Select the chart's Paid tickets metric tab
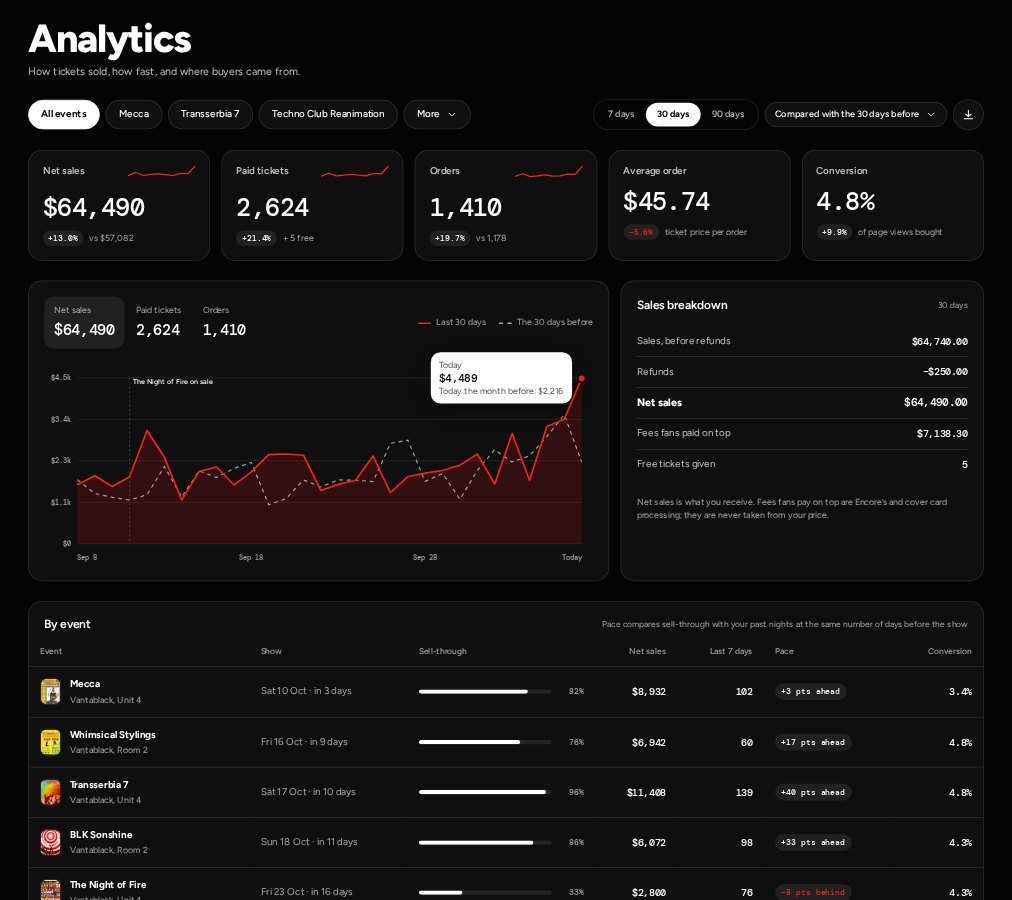The image size is (1012, 900). [158, 322]
